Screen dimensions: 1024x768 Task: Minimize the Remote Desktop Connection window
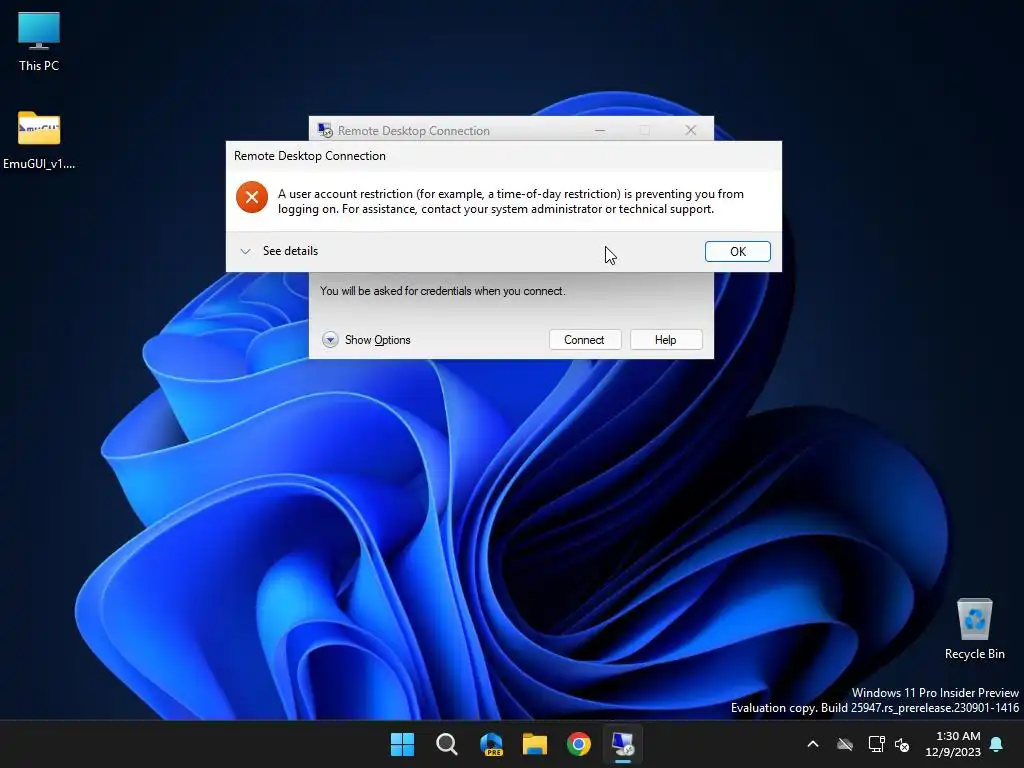[600, 130]
